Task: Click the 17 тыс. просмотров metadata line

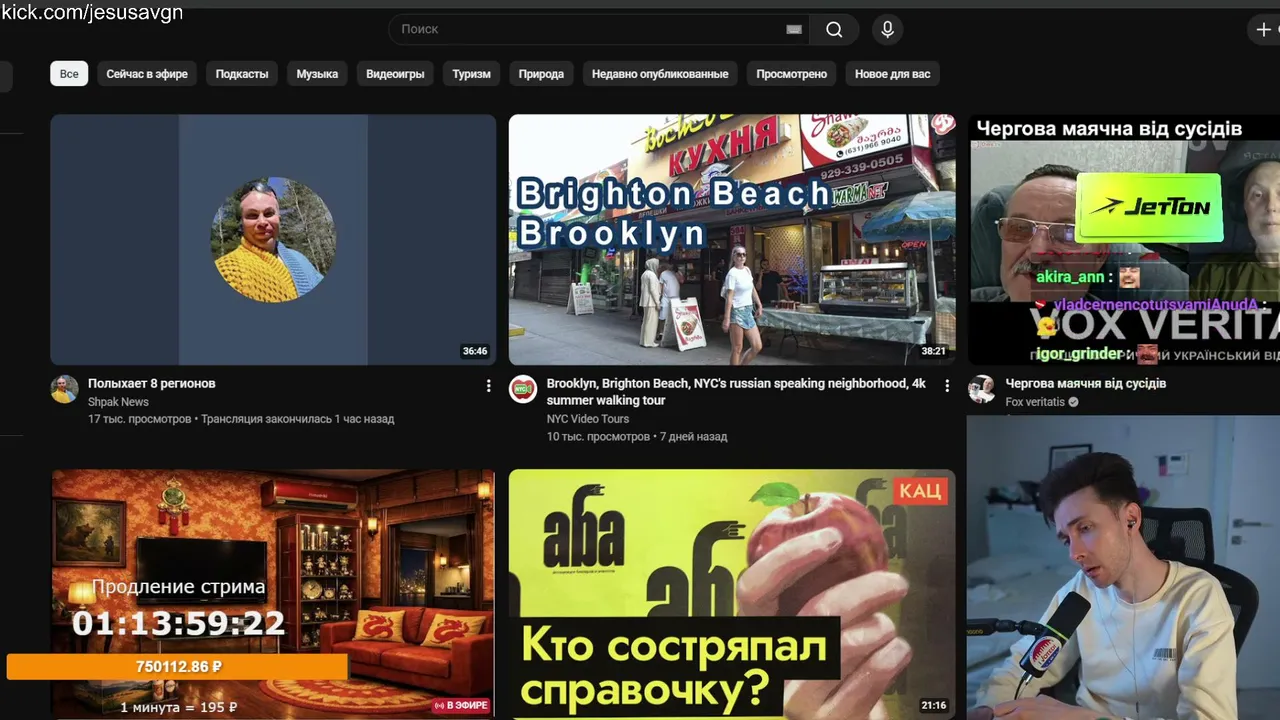Action: pyautogui.click(x=241, y=419)
